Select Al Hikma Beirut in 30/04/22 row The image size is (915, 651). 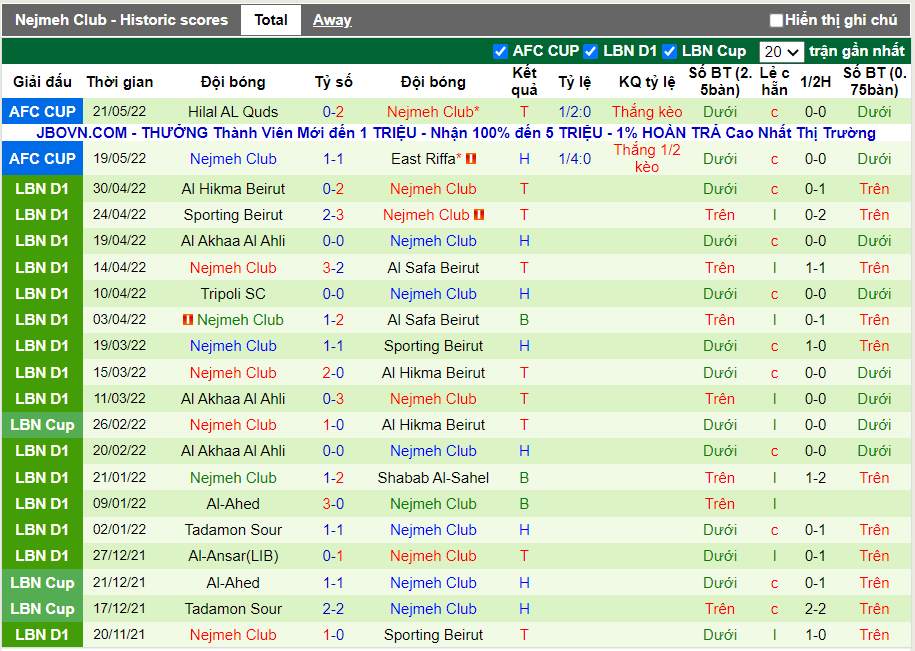[233, 189]
